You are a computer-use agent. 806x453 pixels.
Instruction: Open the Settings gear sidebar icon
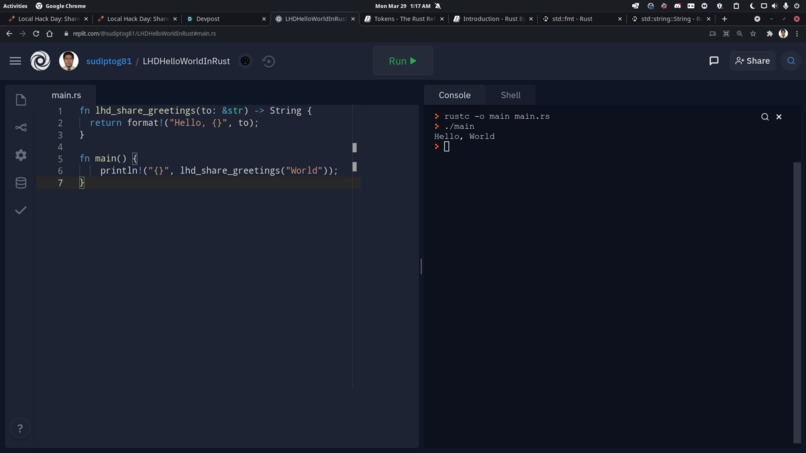pos(21,155)
